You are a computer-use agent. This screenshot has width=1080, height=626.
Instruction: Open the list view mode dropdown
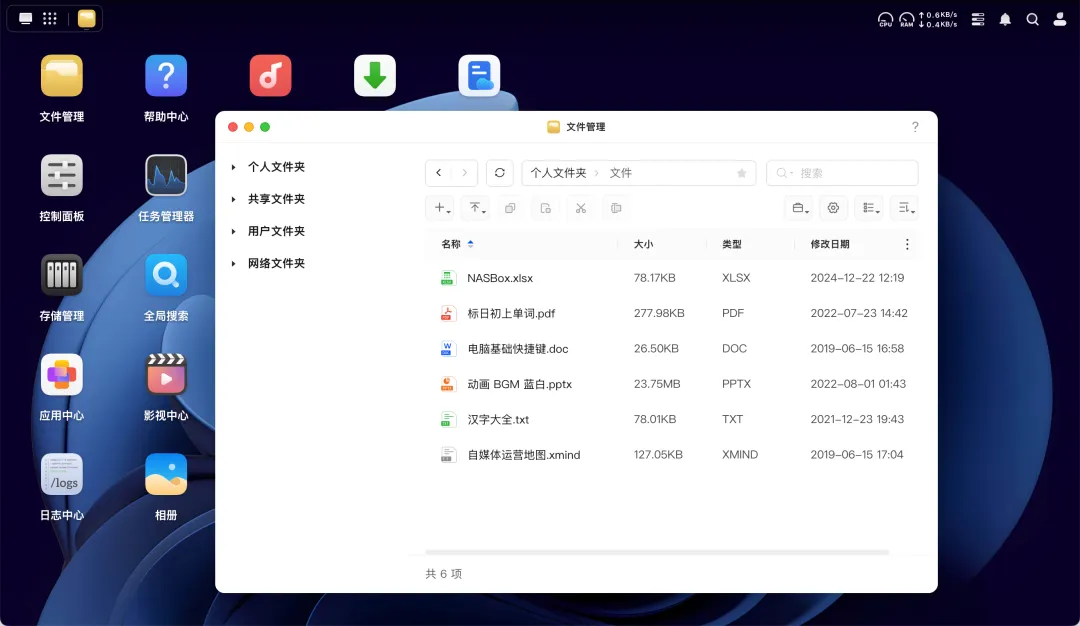tap(871, 208)
